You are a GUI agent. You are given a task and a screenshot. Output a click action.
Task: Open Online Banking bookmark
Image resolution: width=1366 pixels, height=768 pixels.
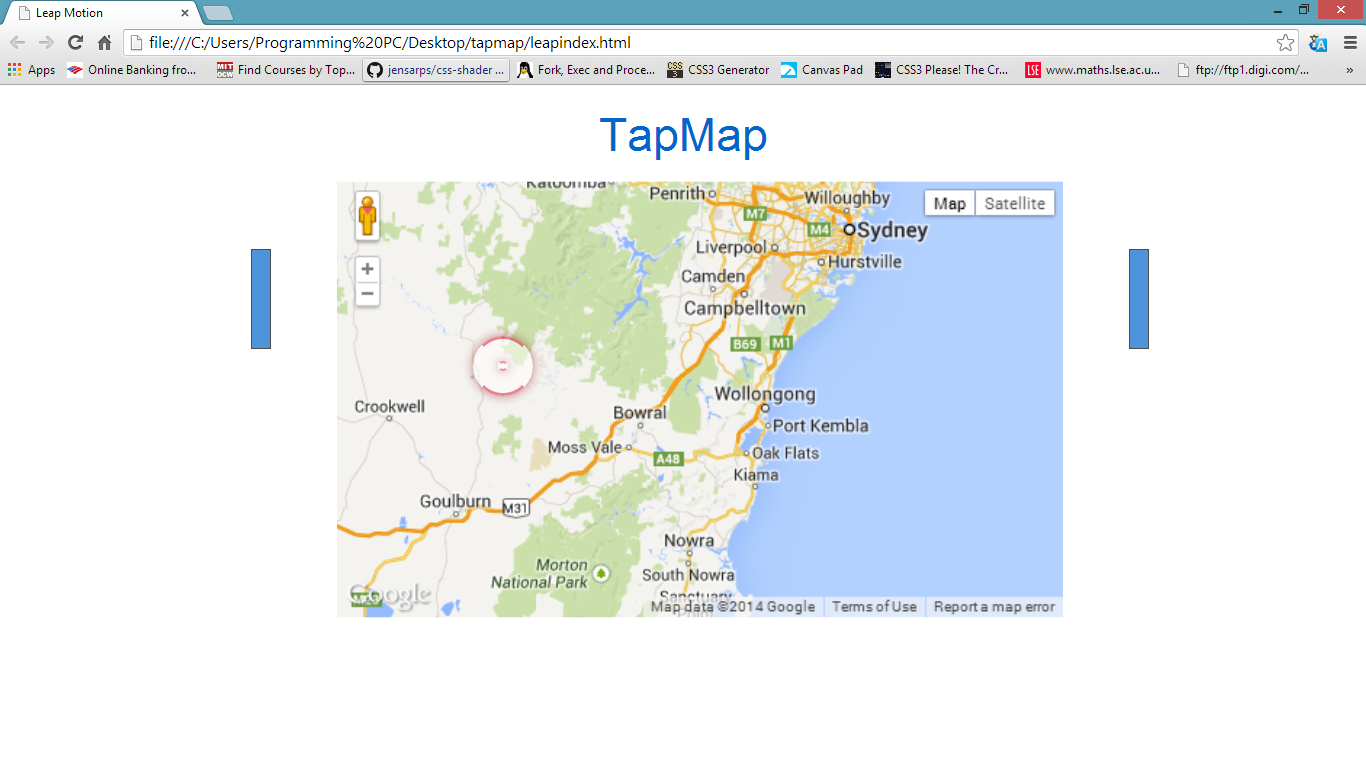(132, 70)
